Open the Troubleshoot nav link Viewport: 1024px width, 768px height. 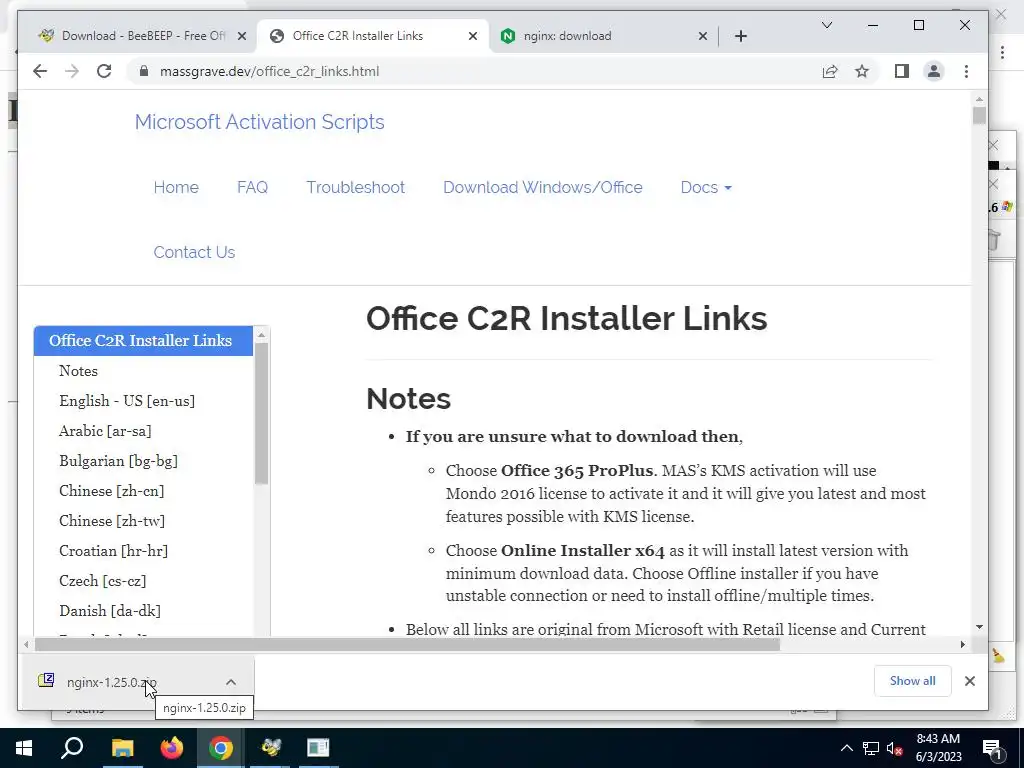pyautogui.click(x=355, y=187)
